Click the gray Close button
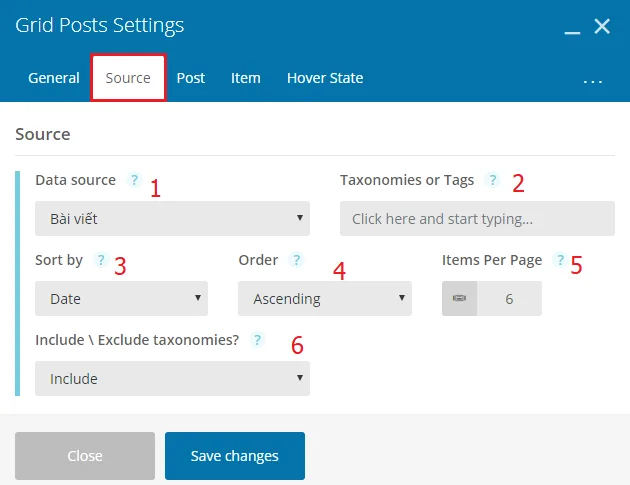The height and width of the screenshot is (485, 630). [x=85, y=456]
